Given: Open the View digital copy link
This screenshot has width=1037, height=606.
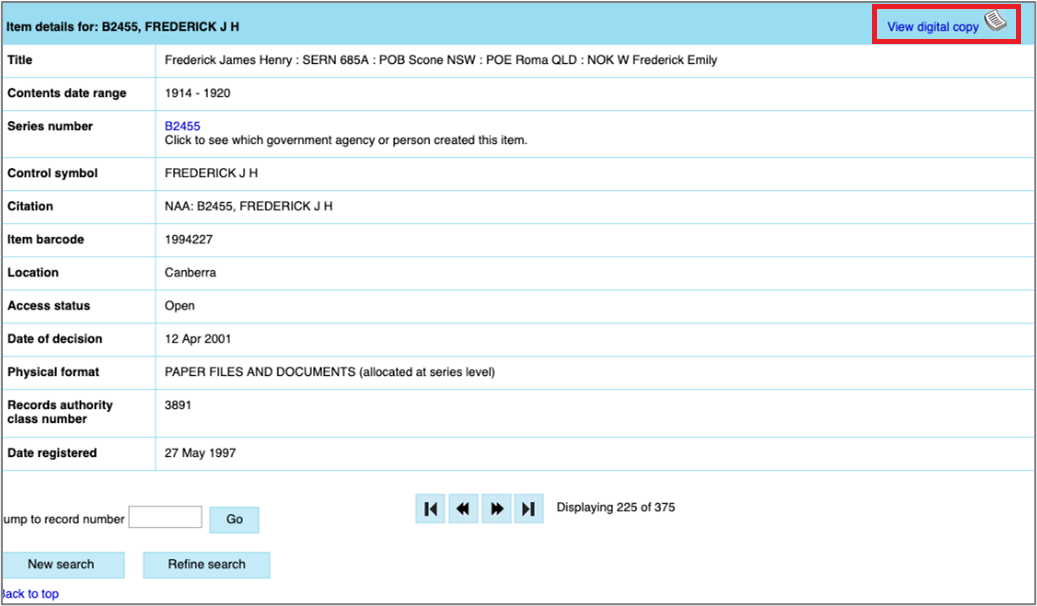Looking at the screenshot, I should tap(932, 27).
